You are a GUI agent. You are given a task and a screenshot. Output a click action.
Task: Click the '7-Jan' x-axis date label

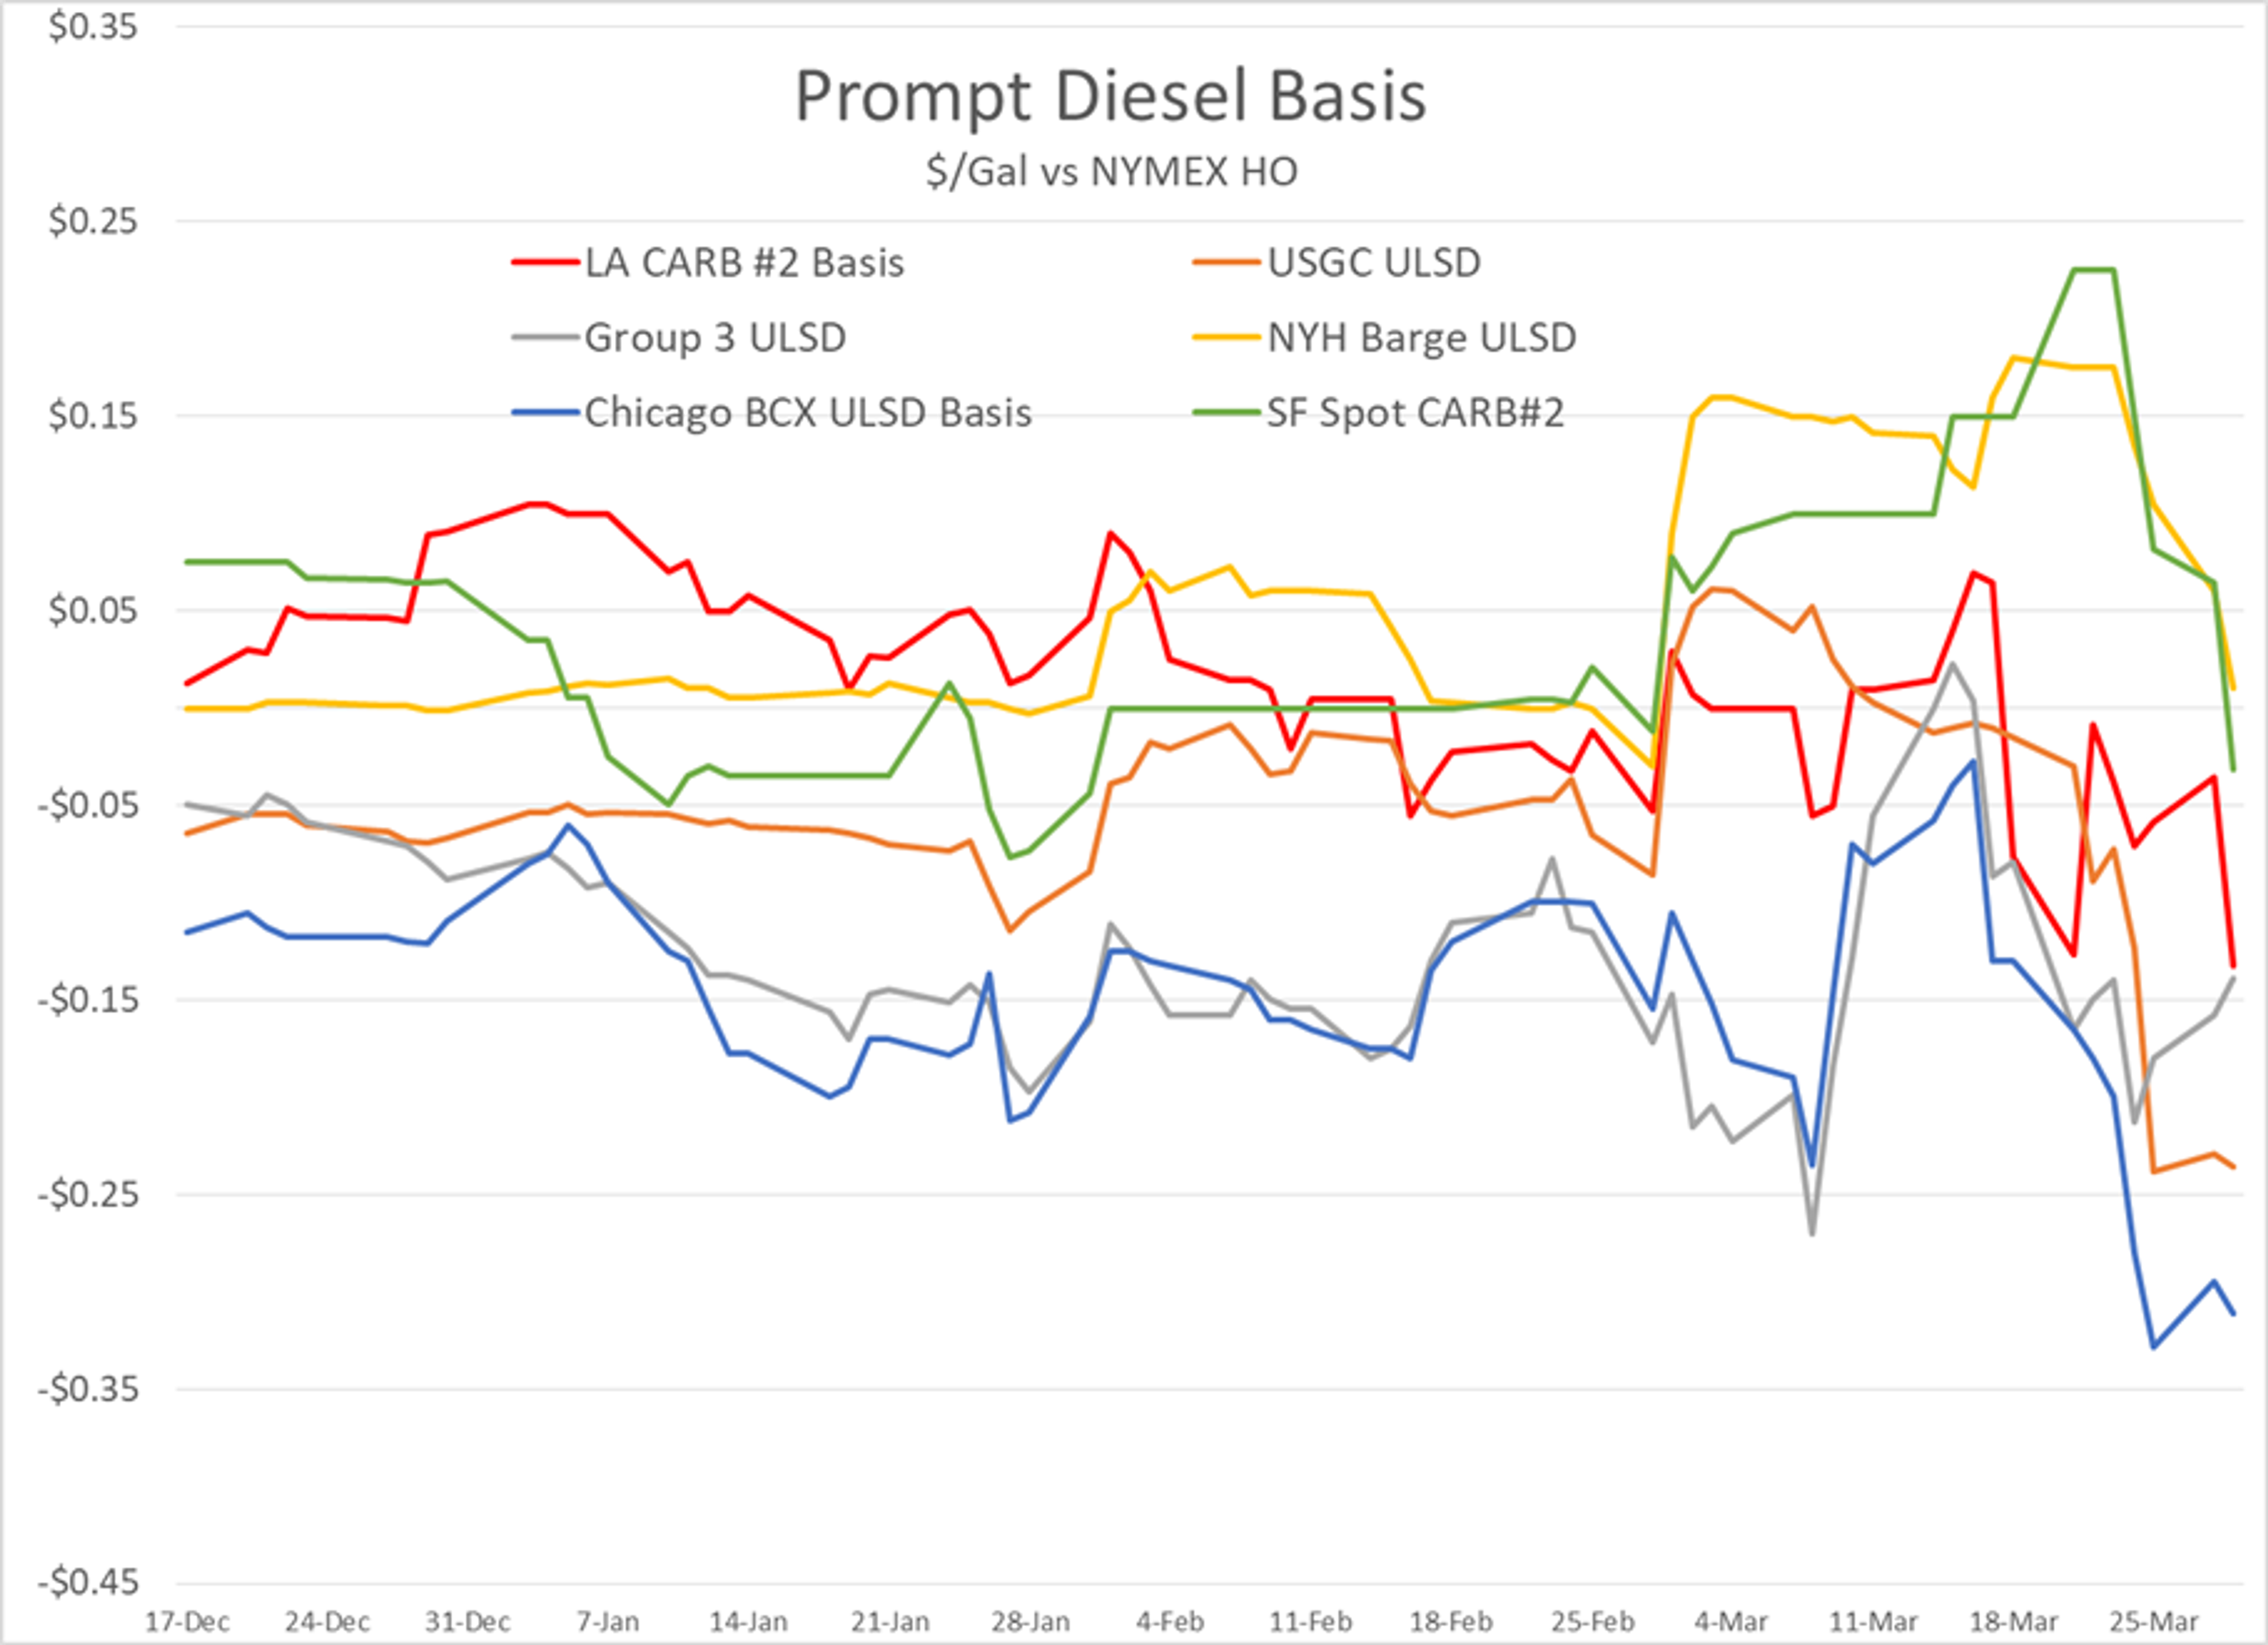click(608, 1621)
